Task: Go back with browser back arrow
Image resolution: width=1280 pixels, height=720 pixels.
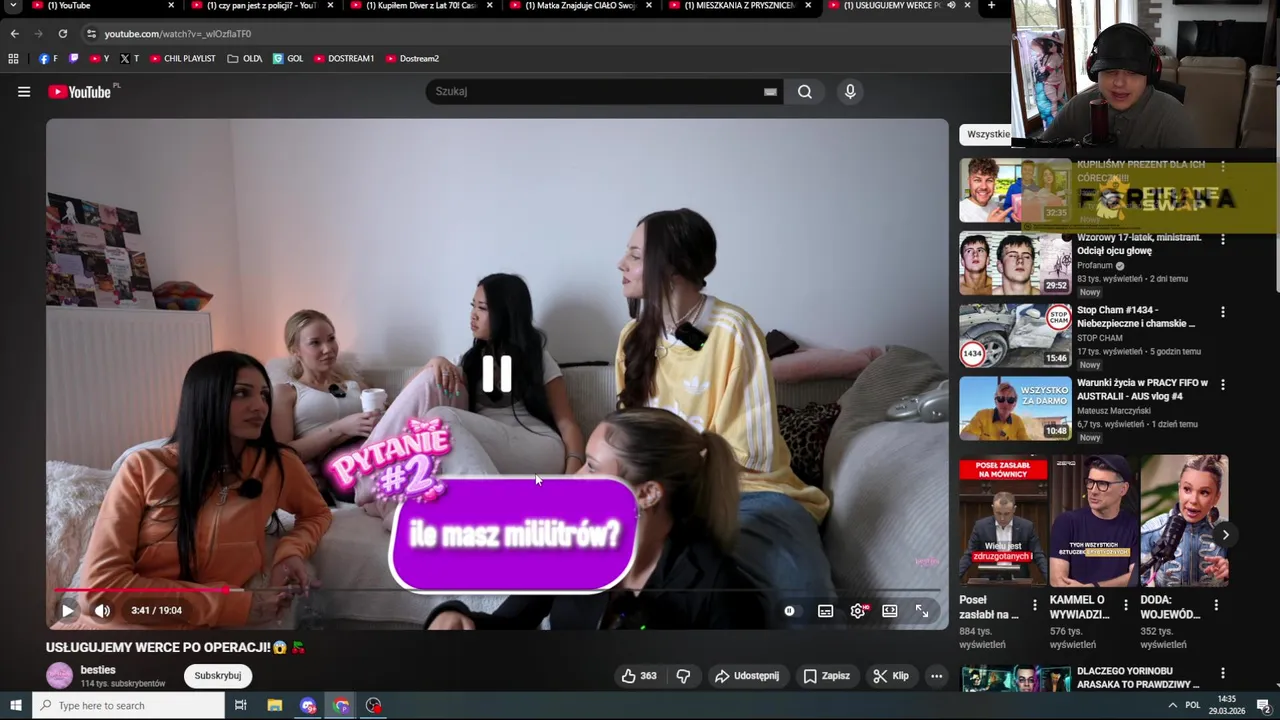Action: pos(14,34)
